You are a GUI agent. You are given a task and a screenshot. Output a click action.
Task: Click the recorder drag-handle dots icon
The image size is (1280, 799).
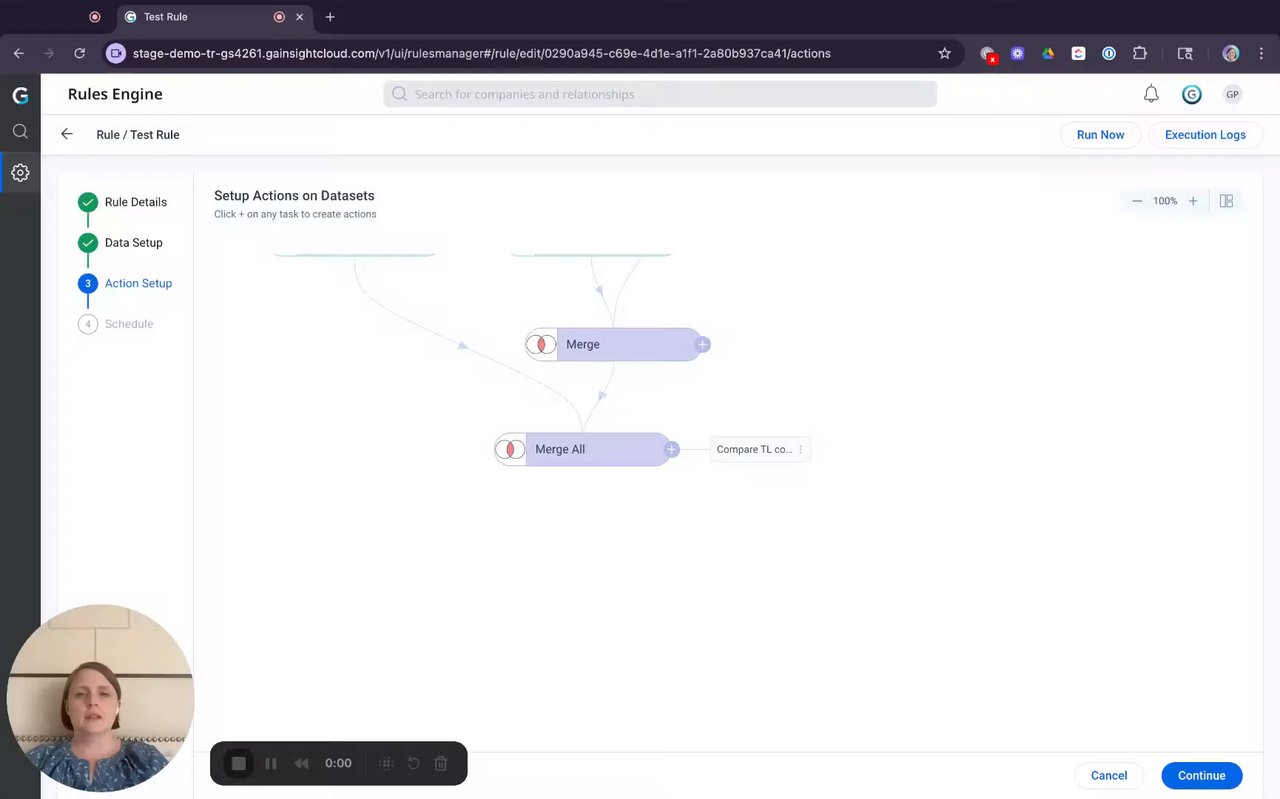click(x=386, y=763)
